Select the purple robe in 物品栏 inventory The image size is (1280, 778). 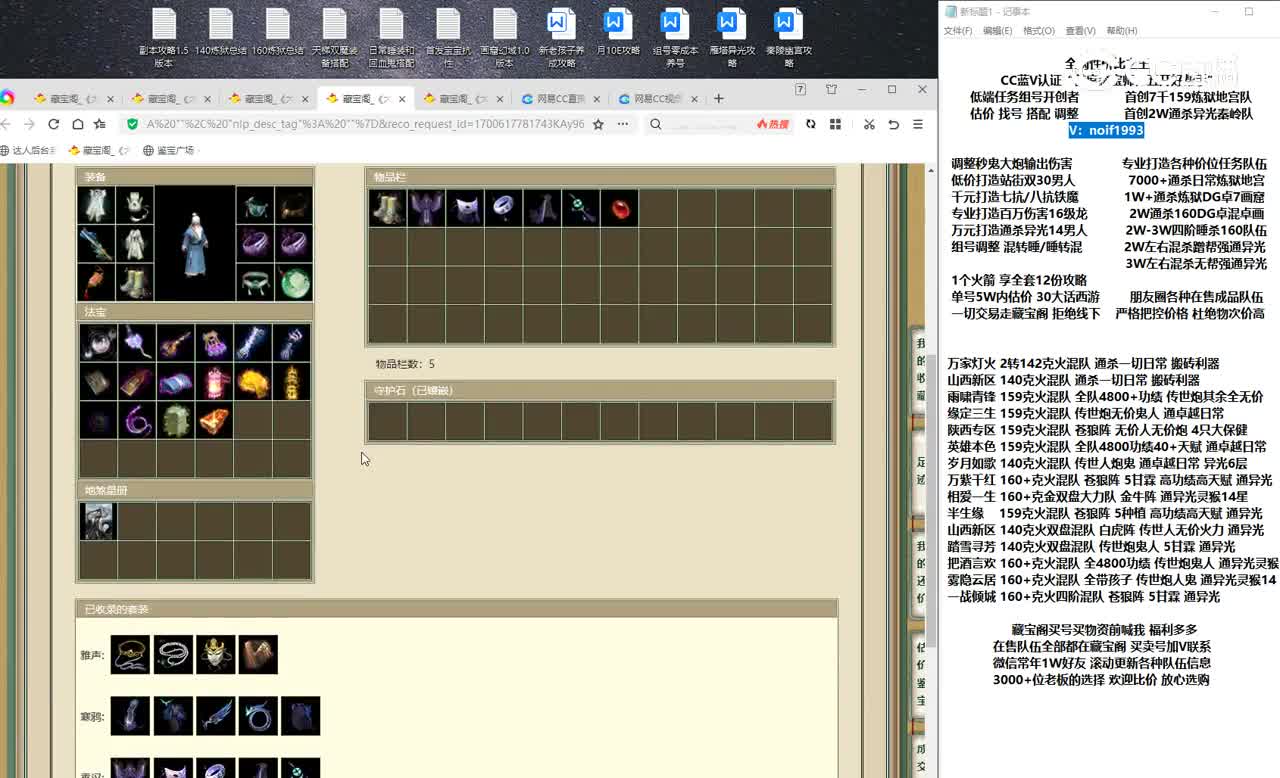pos(426,207)
